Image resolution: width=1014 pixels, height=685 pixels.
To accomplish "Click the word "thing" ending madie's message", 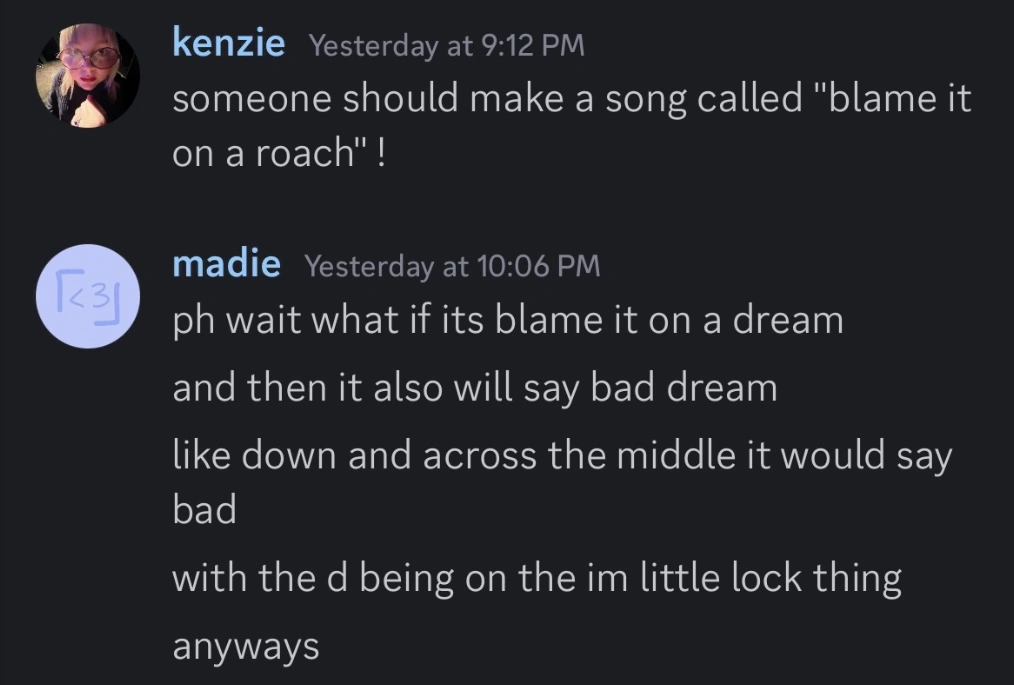I will (861, 578).
